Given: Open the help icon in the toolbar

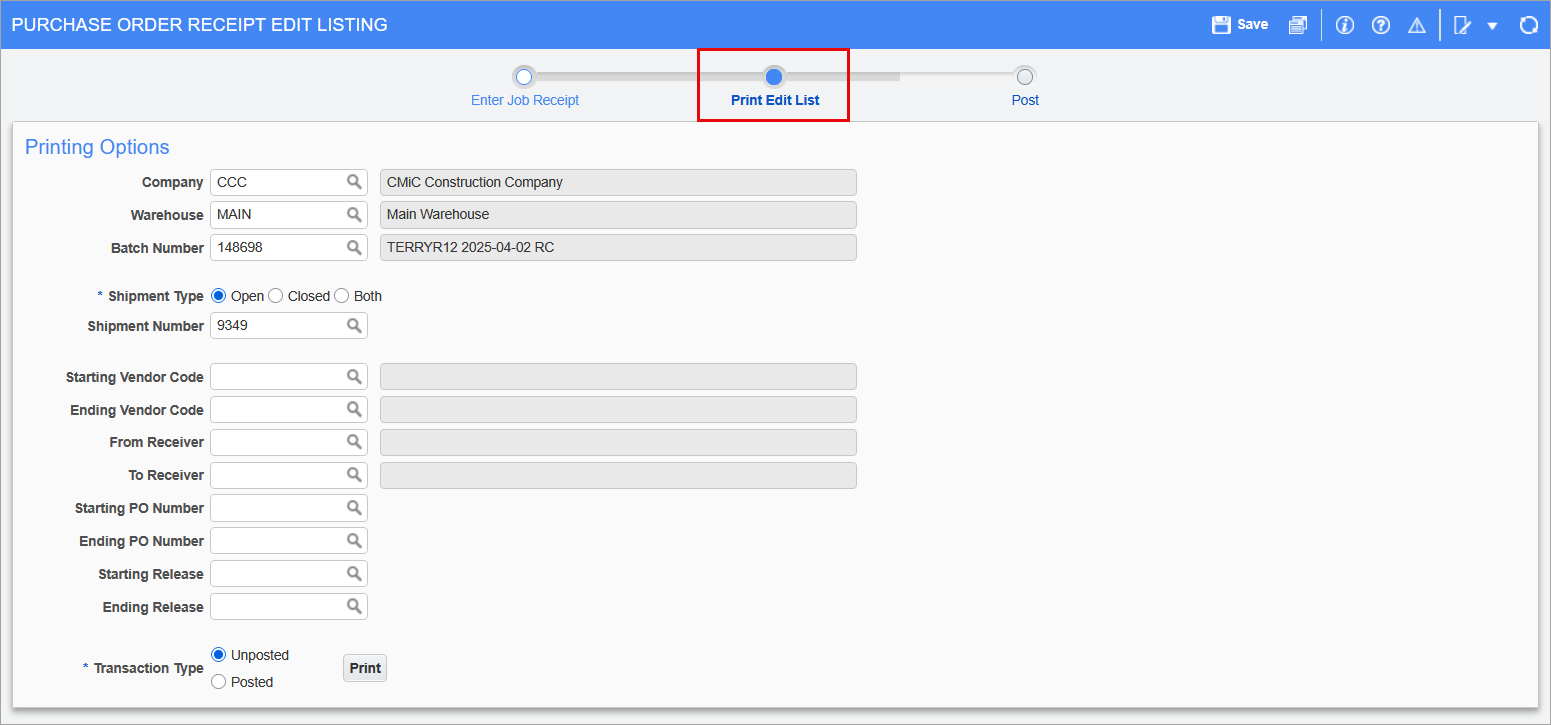Looking at the screenshot, I should click(x=1381, y=24).
